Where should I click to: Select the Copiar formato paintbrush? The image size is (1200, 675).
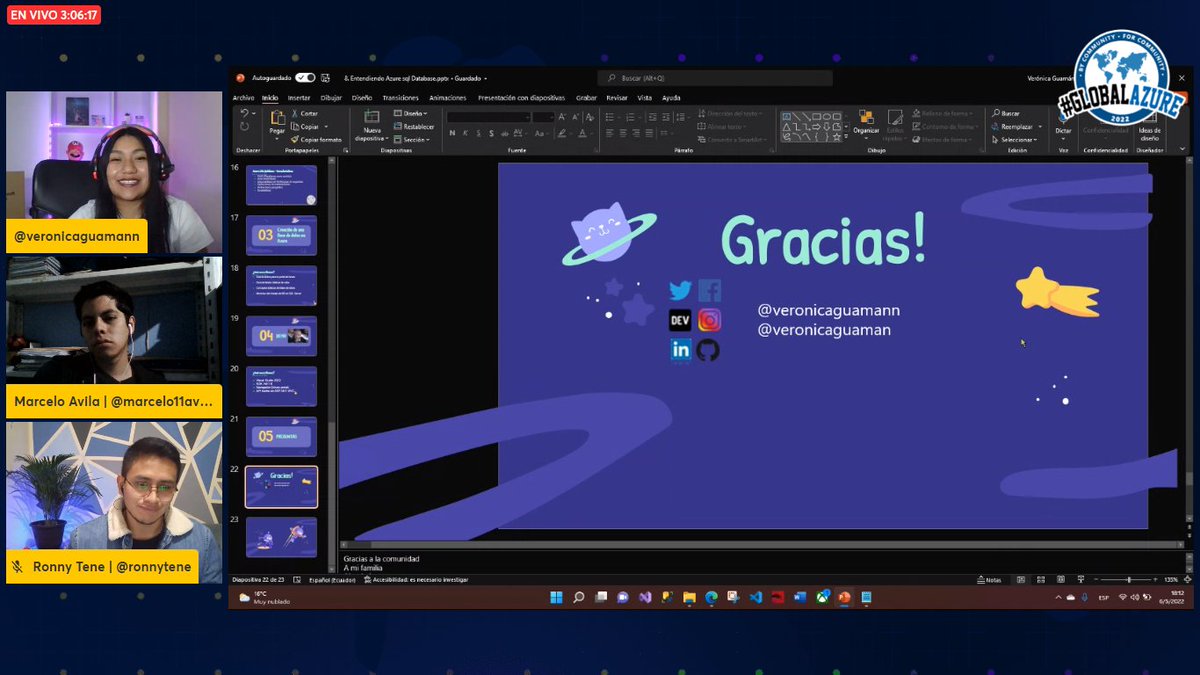tap(316, 139)
